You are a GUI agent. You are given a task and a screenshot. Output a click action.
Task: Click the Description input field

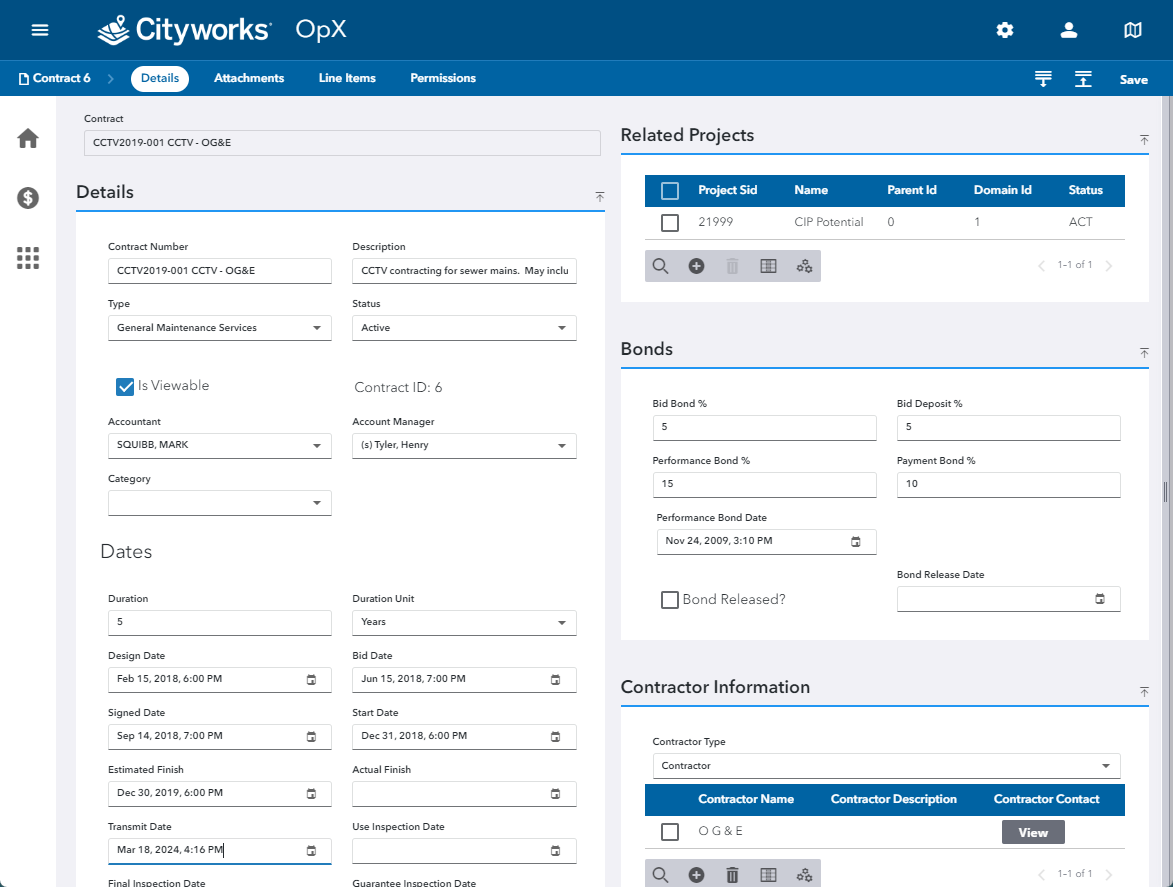pos(464,271)
